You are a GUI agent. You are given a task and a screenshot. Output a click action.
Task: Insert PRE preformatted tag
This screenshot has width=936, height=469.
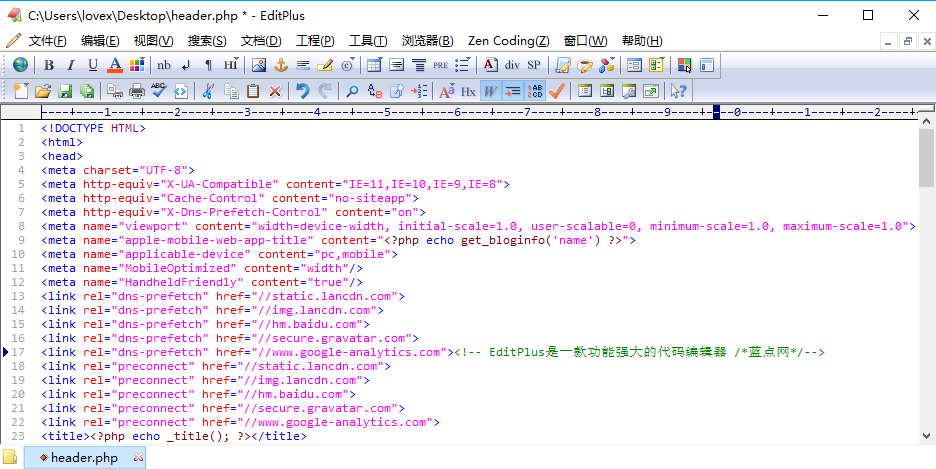(441, 64)
